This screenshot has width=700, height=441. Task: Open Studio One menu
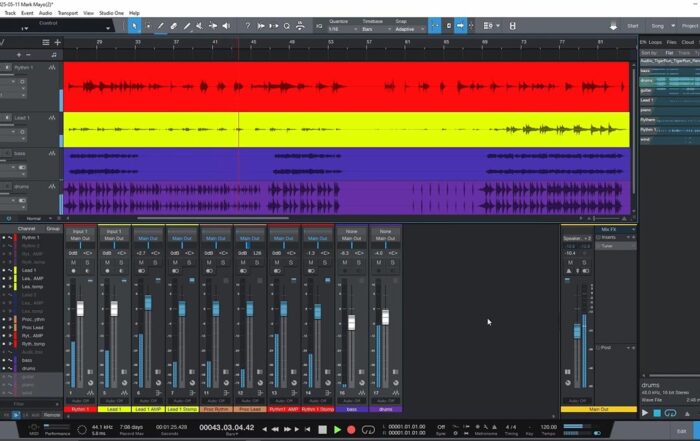(111, 13)
